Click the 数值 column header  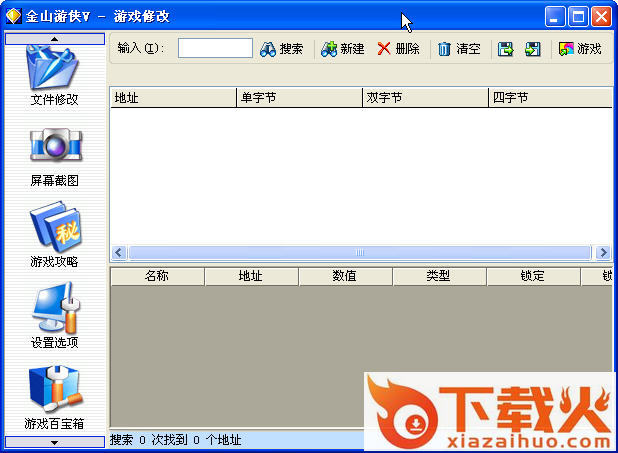[345, 276]
